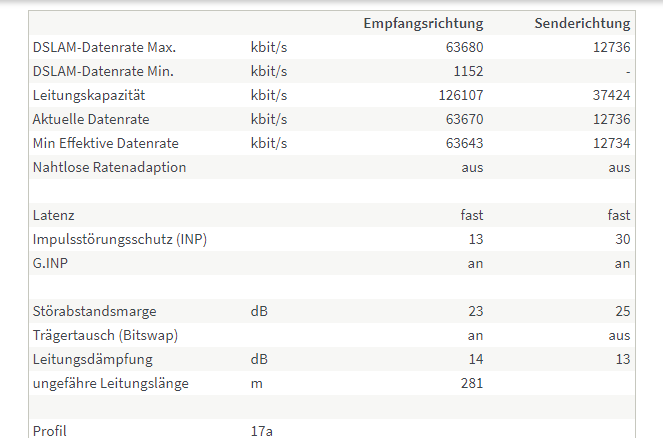The height and width of the screenshot is (438, 663).
Task: Click the receive value 63680
Action: [464, 47]
